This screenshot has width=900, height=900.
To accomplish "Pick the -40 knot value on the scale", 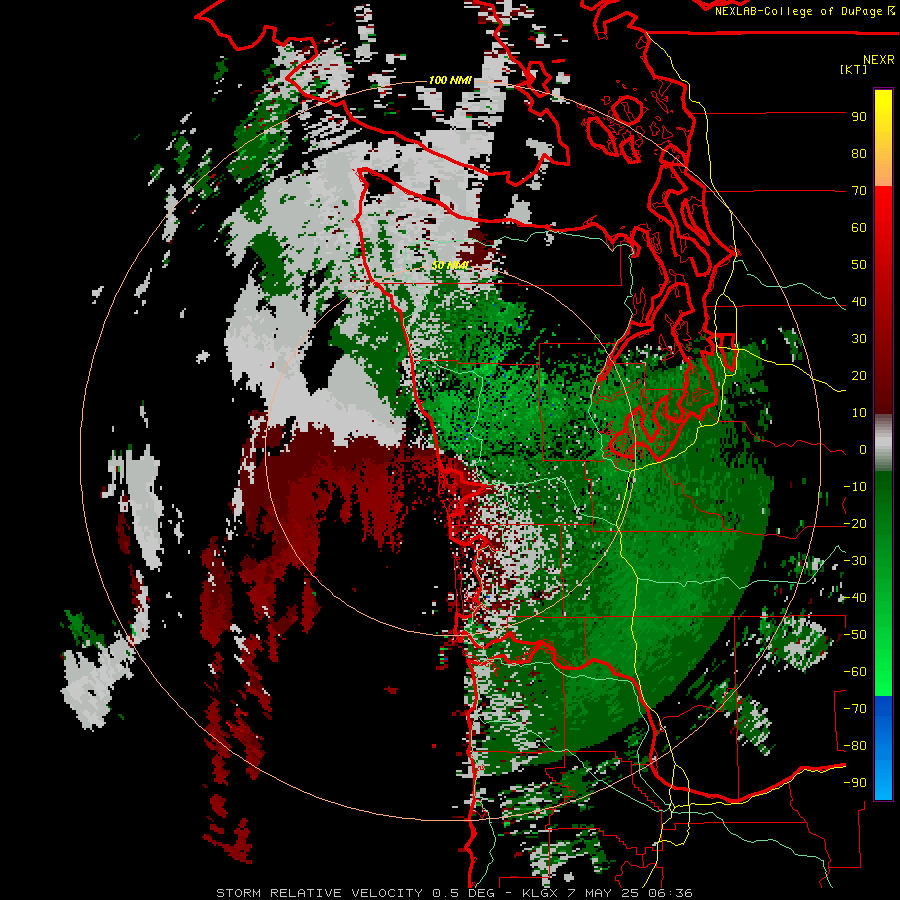I will pyautogui.click(x=855, y=598).
